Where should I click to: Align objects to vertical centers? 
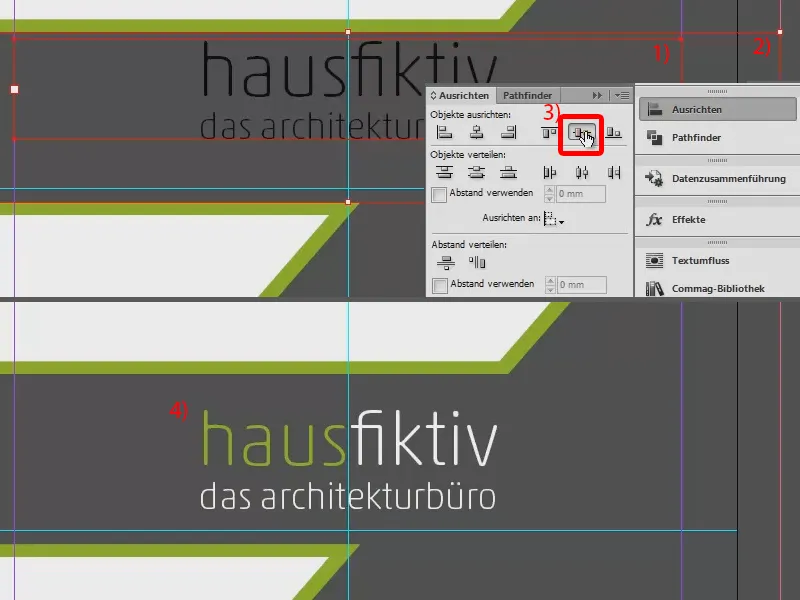point(581,134)
